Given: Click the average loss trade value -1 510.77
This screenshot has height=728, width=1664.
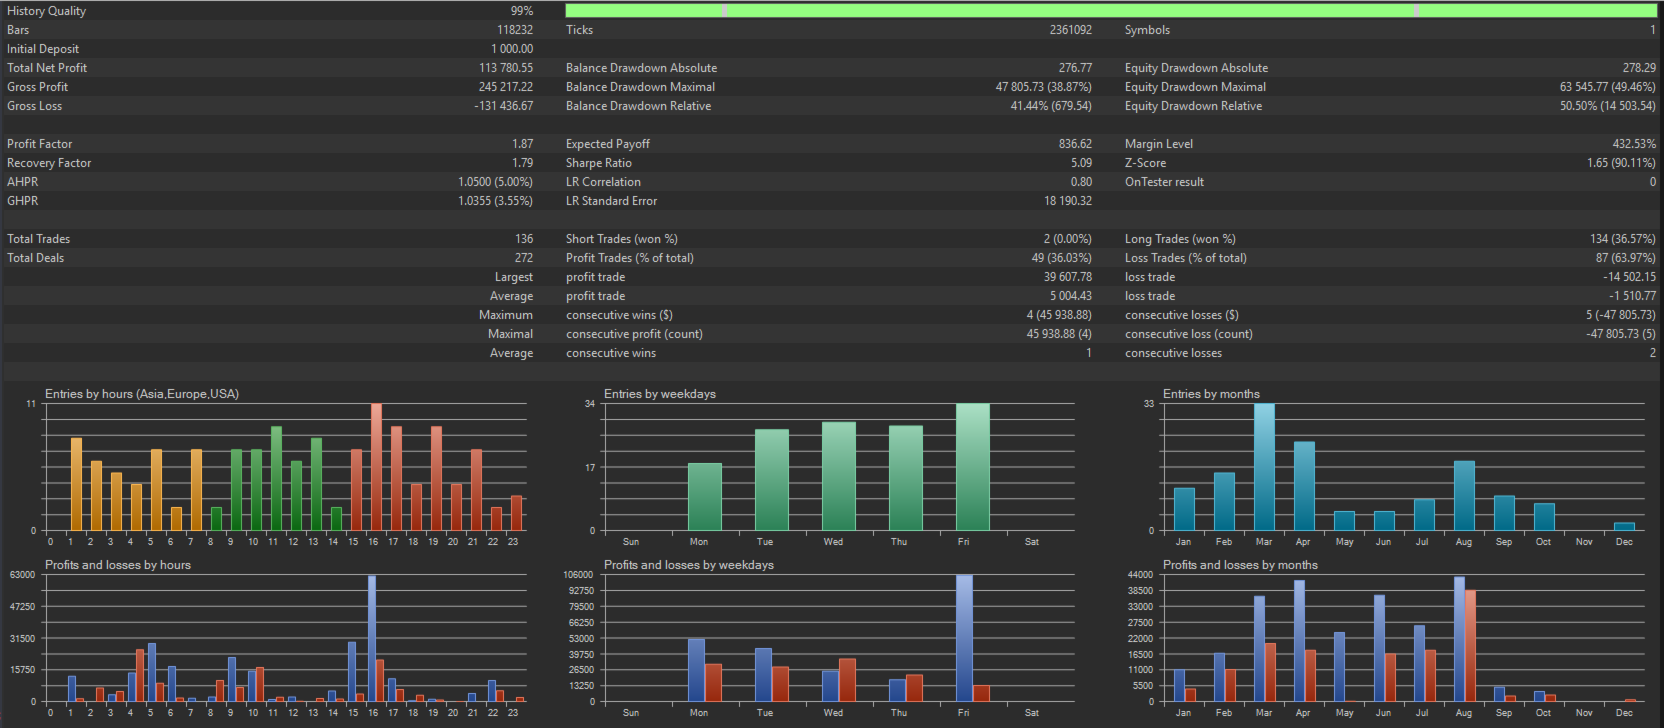Looking at the screenshot, I should pyautogui.click(x=1633, y=296).
